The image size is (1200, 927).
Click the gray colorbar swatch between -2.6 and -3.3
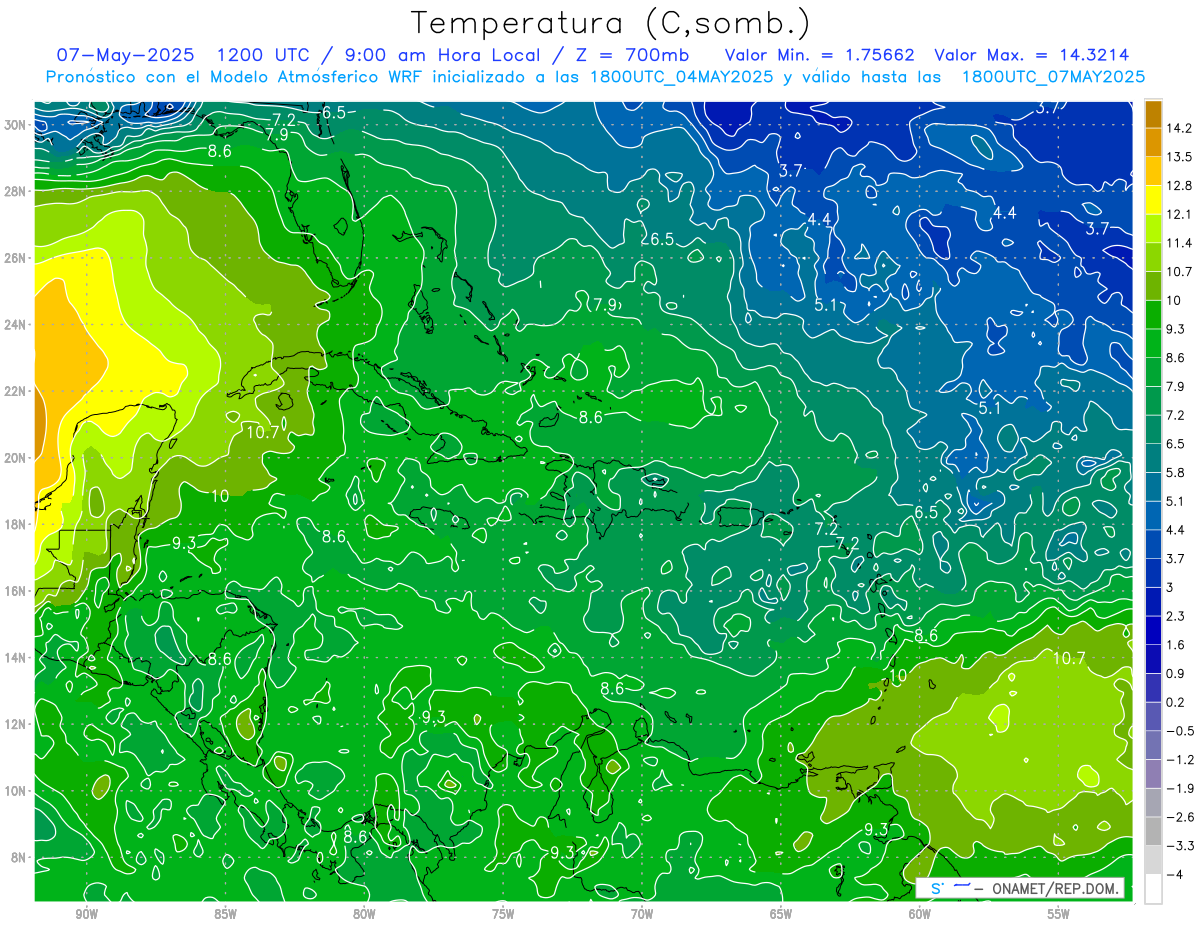point(1153,832)
